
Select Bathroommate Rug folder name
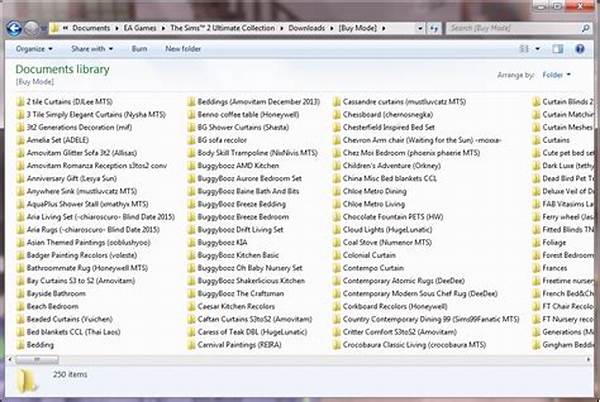pos(87,268)
